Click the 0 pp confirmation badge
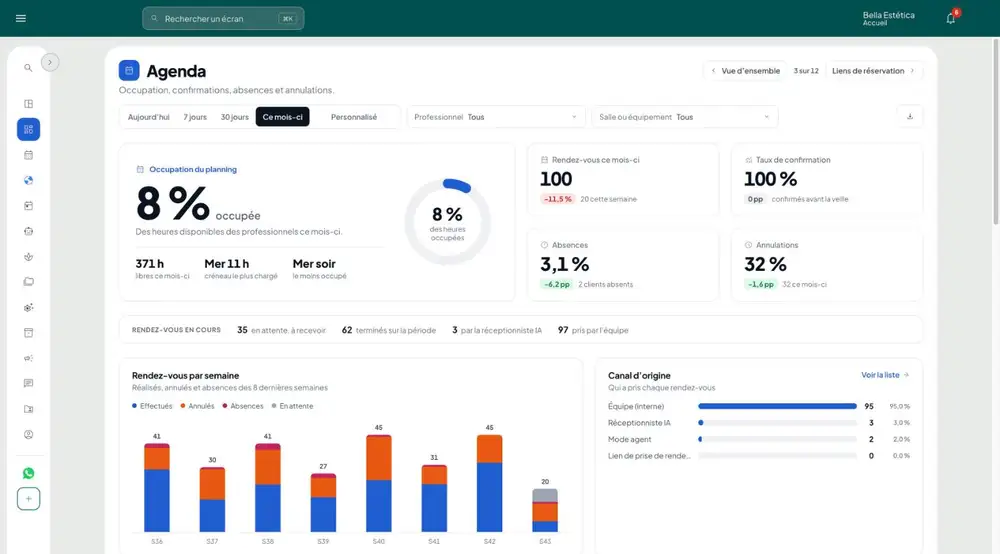 pos(755,199)
